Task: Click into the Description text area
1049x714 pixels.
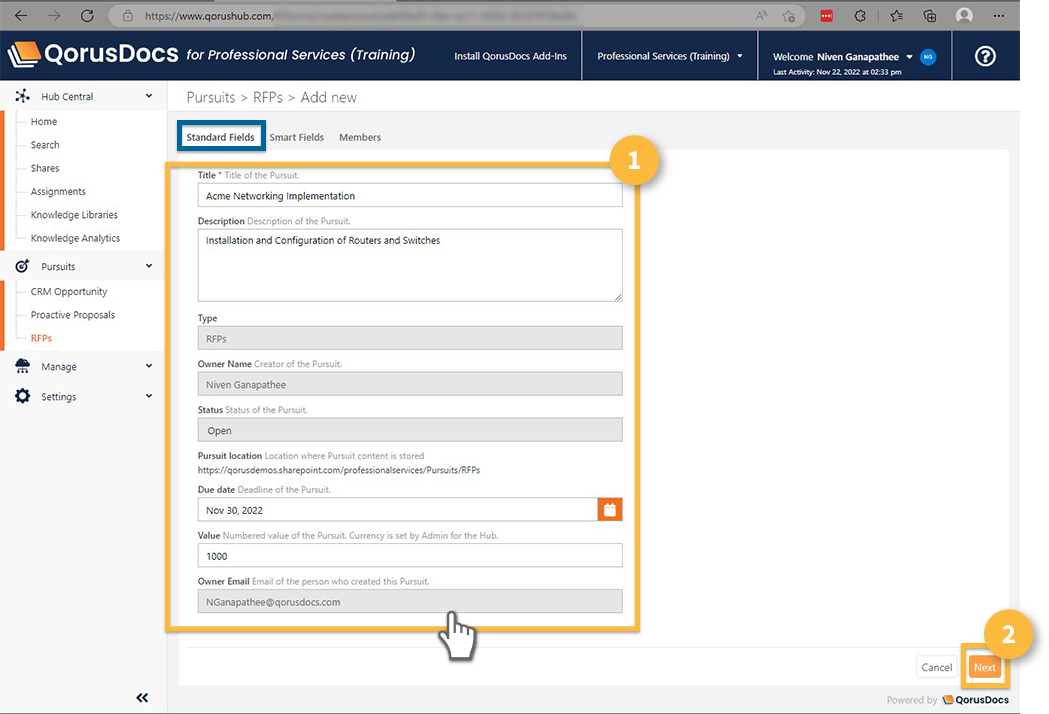Action: (410, 265)
